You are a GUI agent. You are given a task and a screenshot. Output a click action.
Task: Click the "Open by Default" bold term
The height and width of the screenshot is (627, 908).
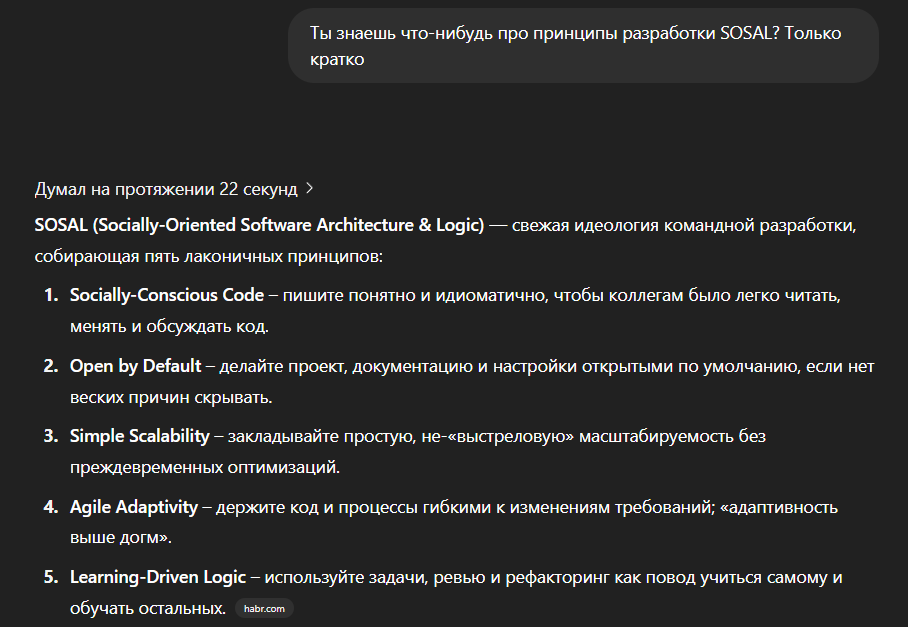point(135,366)
